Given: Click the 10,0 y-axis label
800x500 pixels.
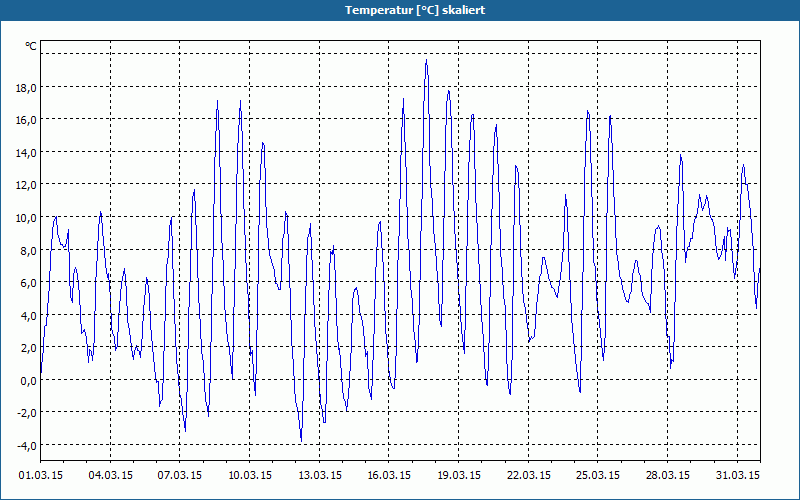Looking at the screenshot, I should click(x=26, y=218).
